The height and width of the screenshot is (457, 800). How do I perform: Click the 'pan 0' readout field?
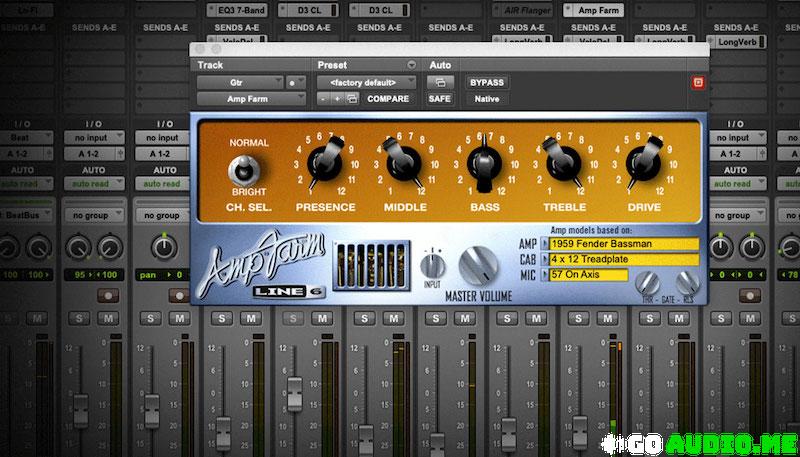tap(164, 275)
